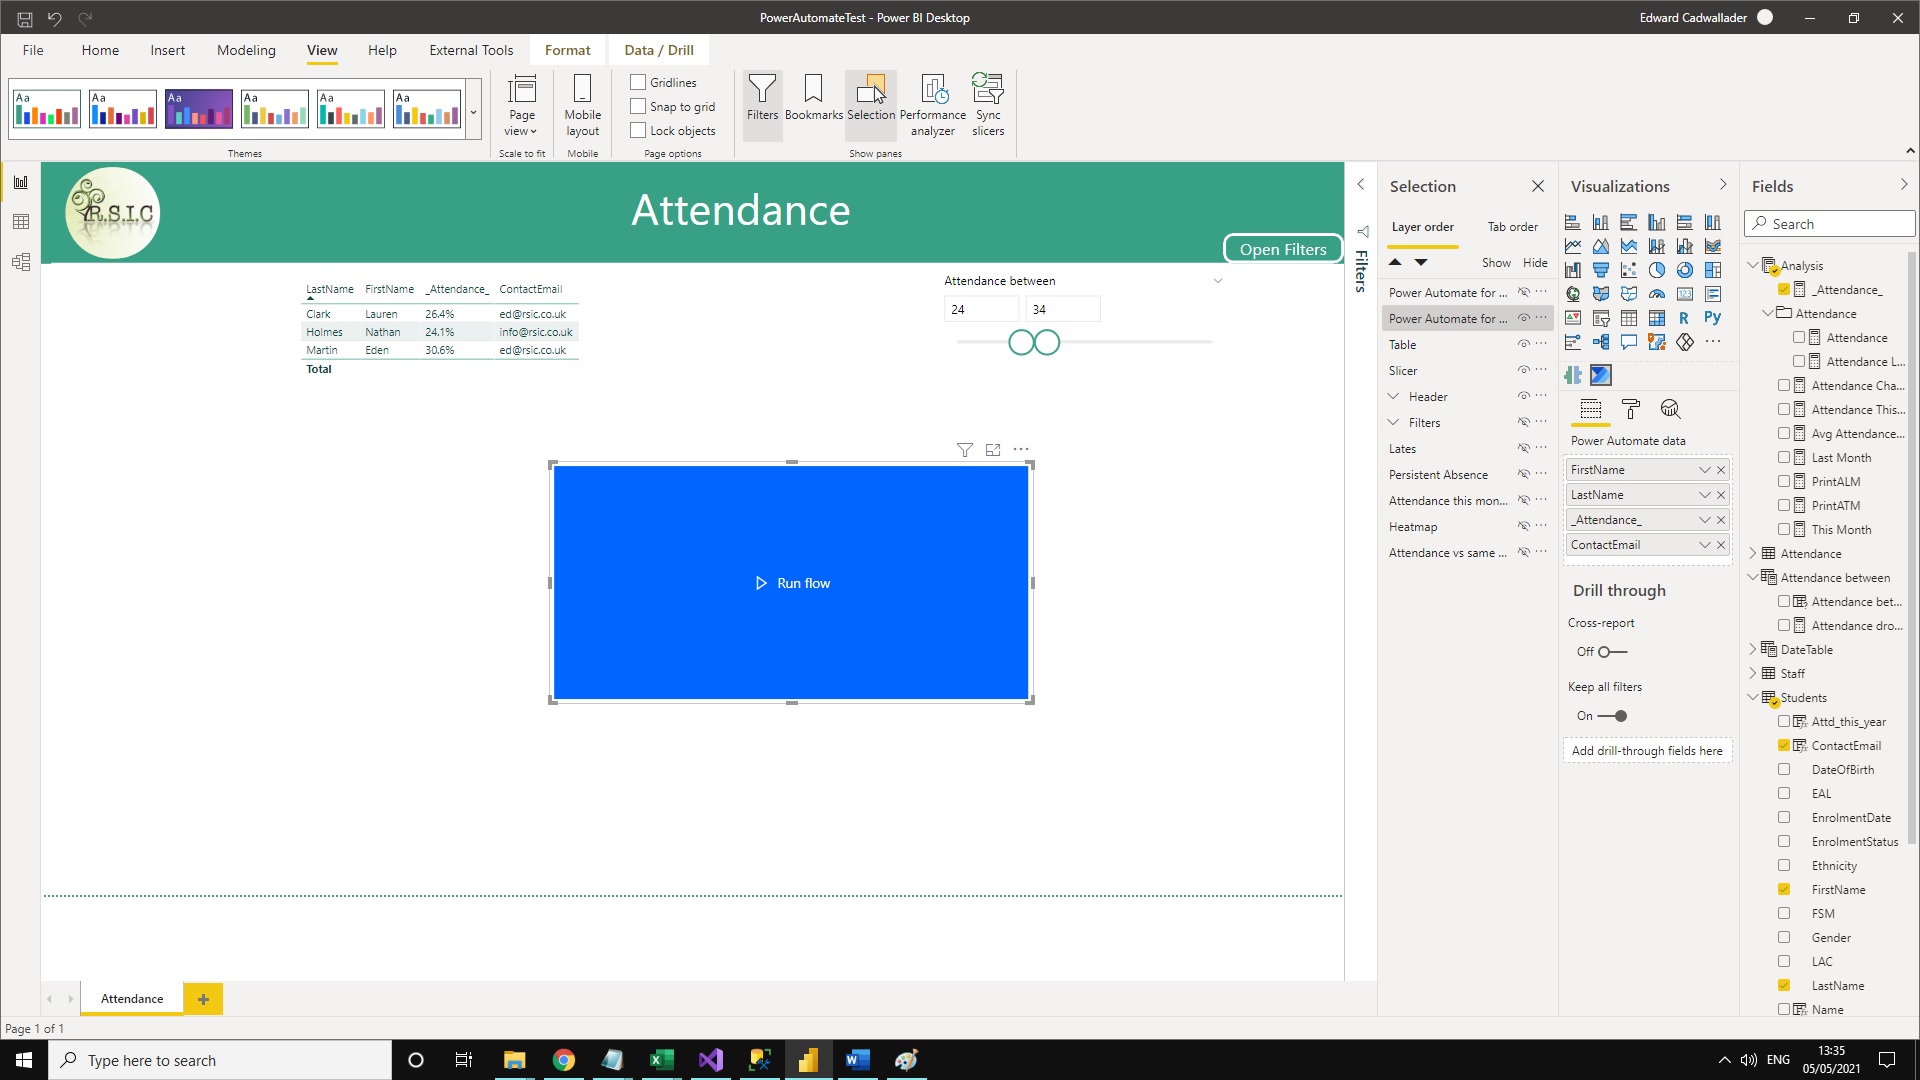Screen dimensions: 1920x1080
Task: Select the clustered column chart visual
Action: [1657, 222]
